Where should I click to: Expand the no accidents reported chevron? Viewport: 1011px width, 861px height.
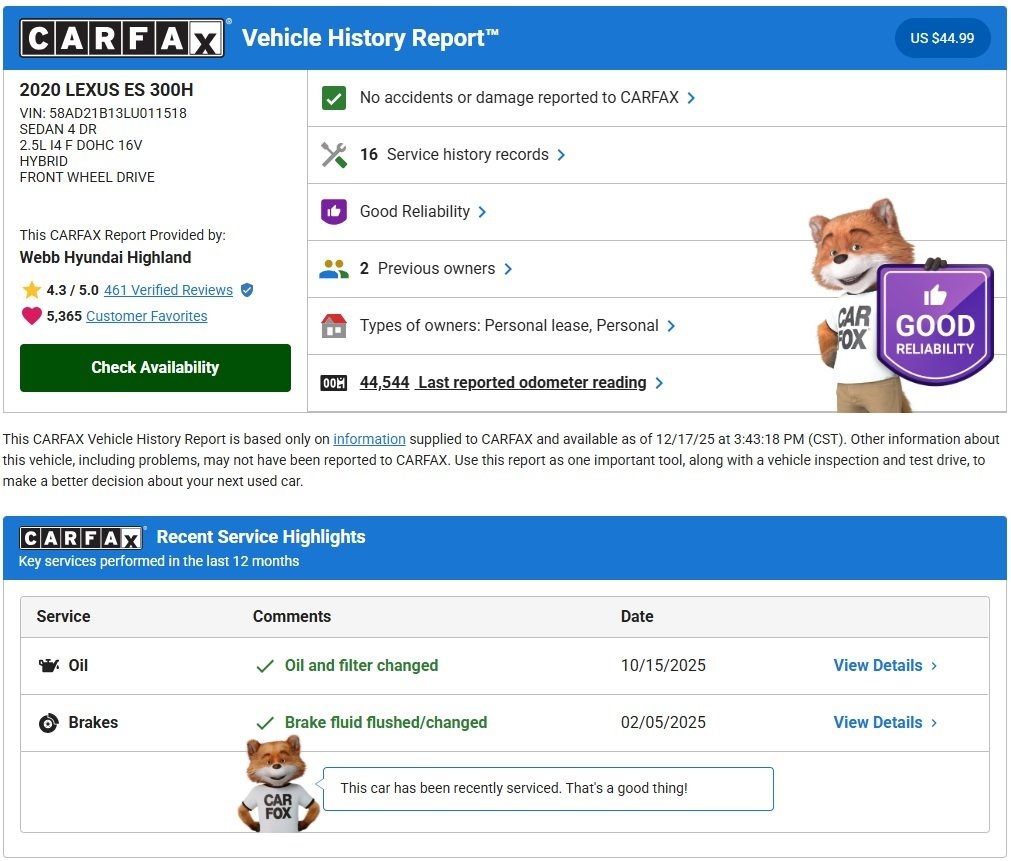tap(692, 98)
